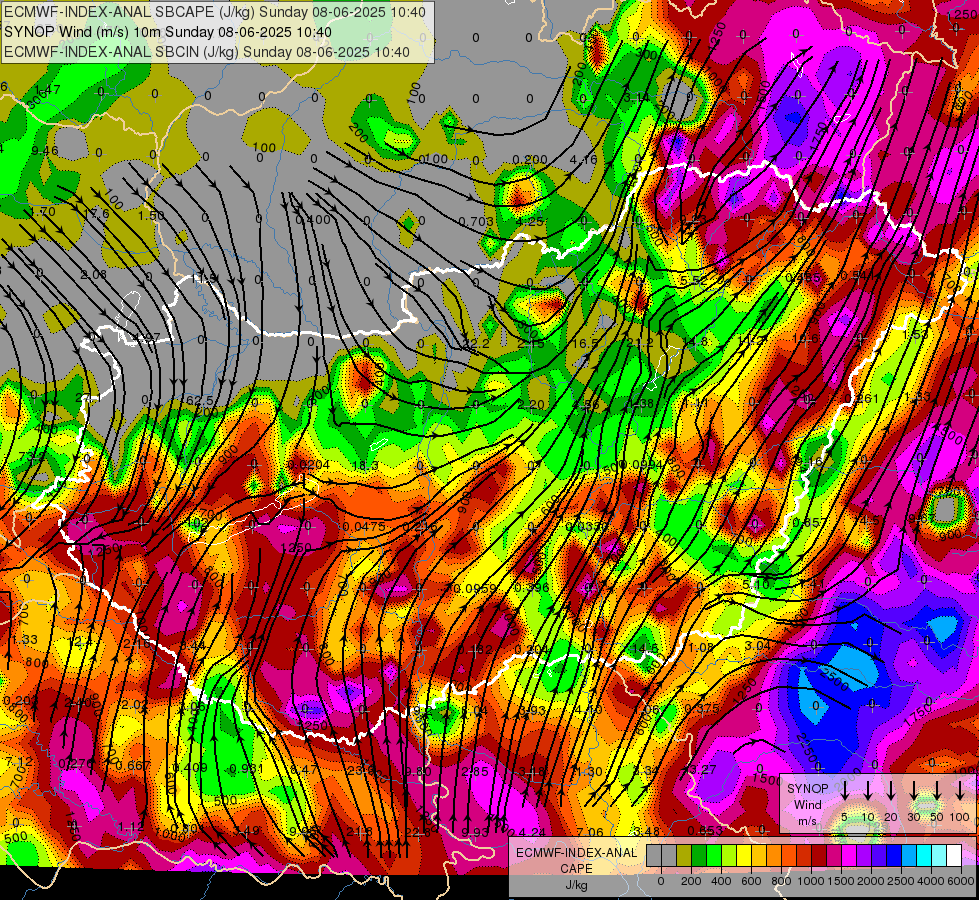Click the 7.06 value on the map

590,832
